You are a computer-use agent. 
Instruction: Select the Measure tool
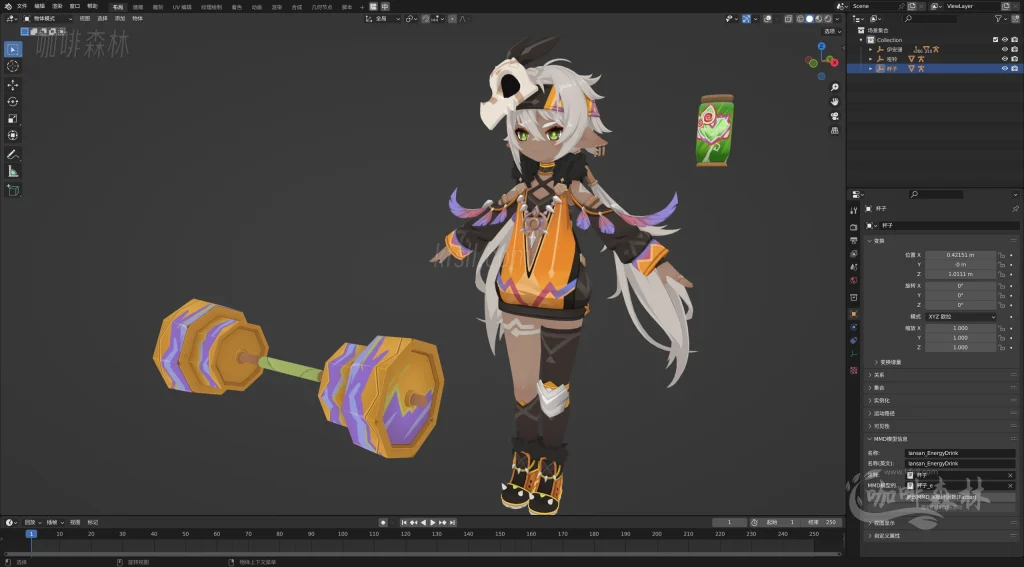pos(12,171)
